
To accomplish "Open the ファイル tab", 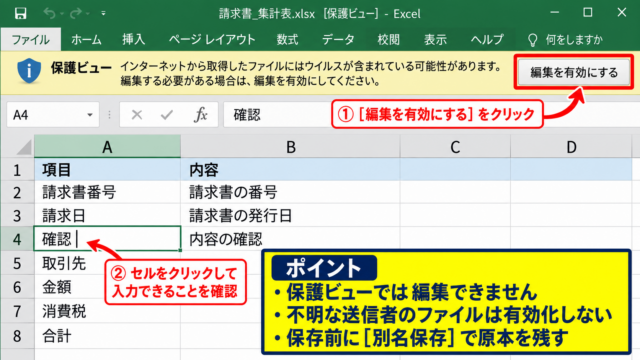I will point(31,40).
